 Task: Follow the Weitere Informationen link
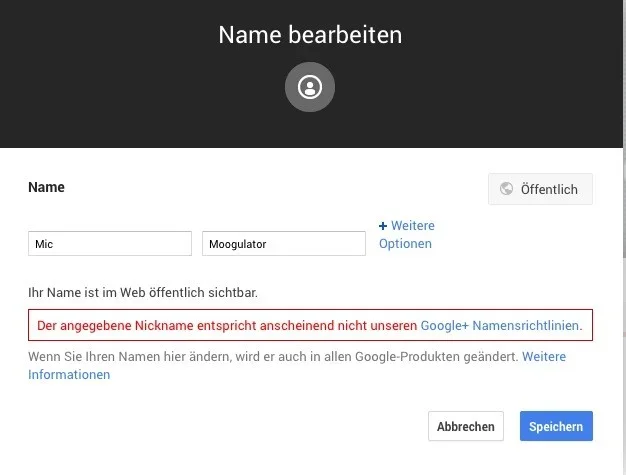[x=543, y=357]
